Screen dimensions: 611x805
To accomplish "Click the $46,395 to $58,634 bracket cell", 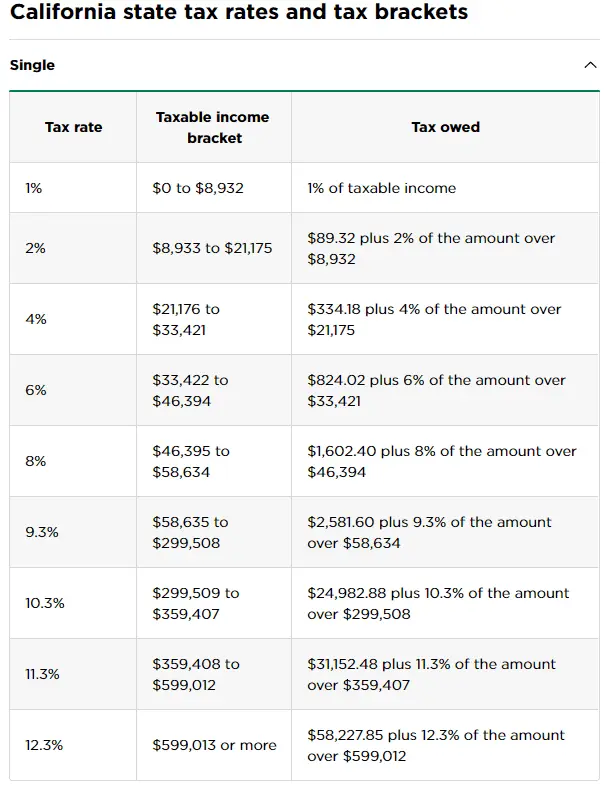I will pyautogui.click(x=191, y=461).
